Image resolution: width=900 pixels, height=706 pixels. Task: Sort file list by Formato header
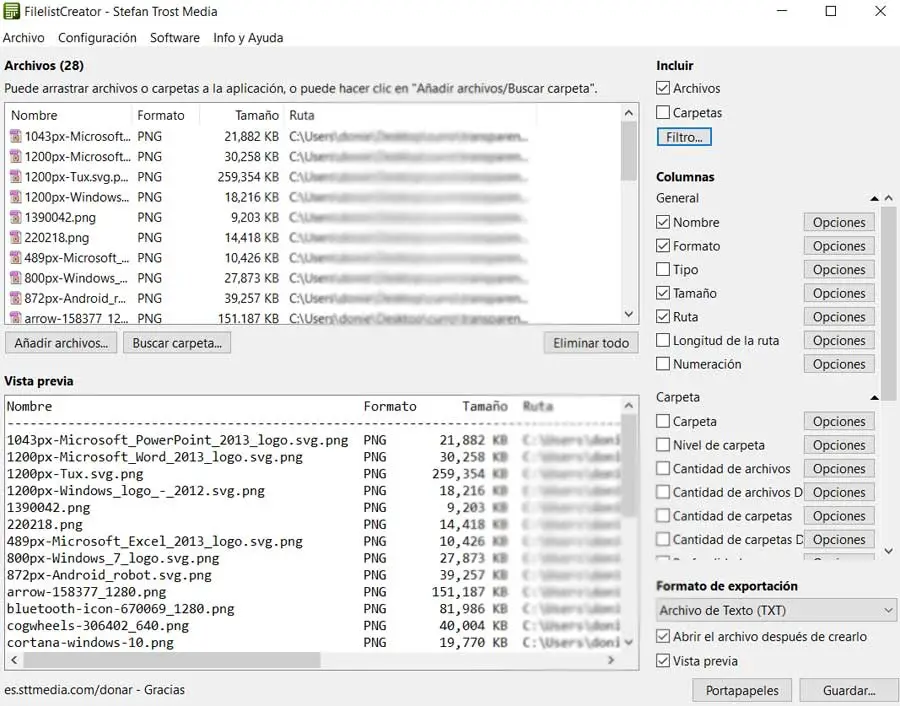click(165, 115)
